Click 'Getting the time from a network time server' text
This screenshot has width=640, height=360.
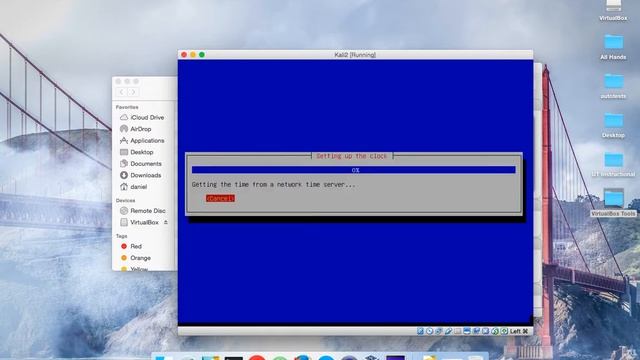(x=273, y=184)
